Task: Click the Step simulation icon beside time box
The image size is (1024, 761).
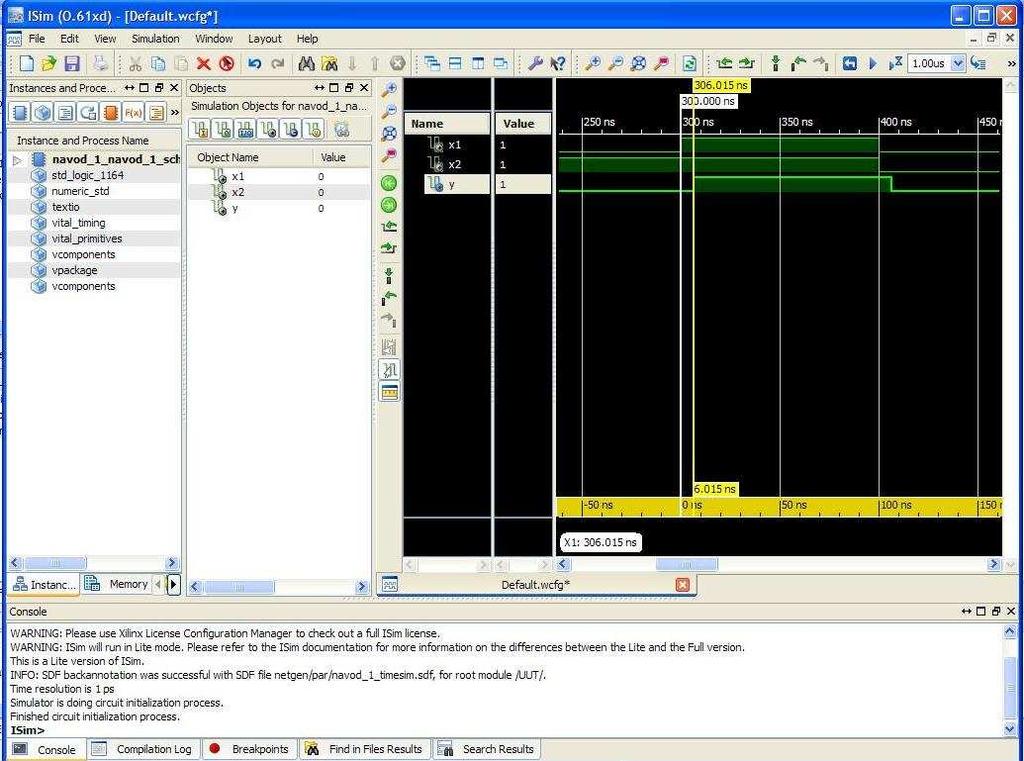Action: pyautogui.click(x=978, y=63)
